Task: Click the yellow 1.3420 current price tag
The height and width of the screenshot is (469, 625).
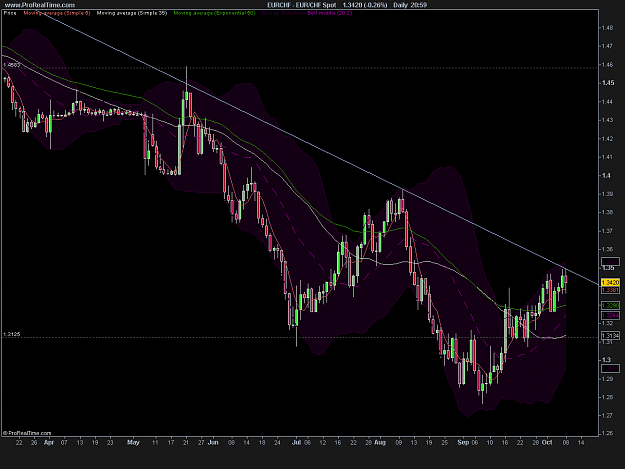Action: point(610,282)
